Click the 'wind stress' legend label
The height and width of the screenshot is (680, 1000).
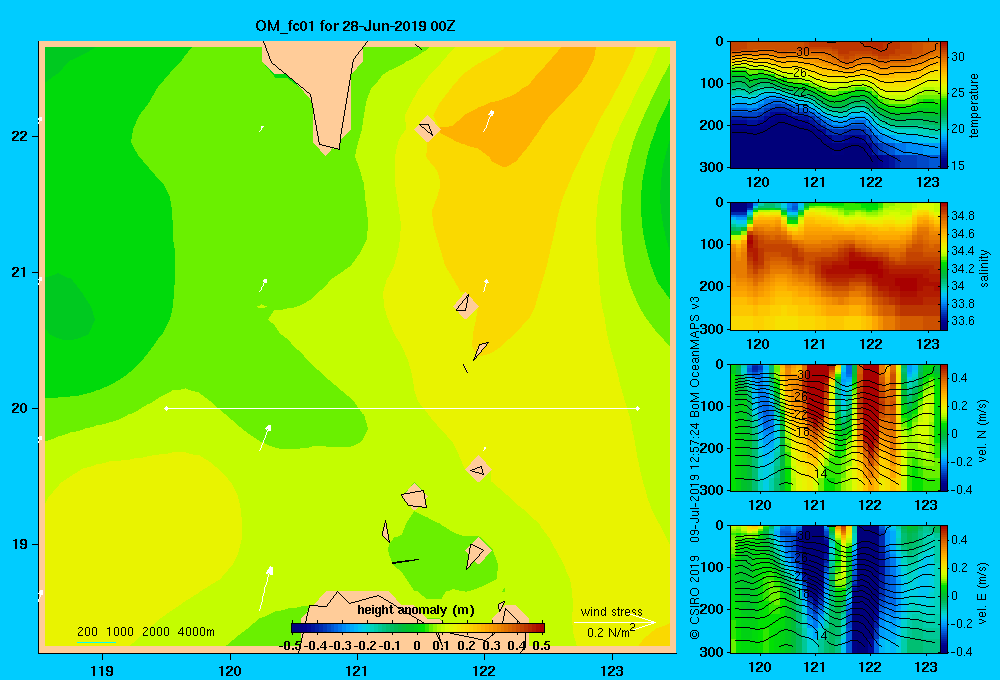pos(612,612)
